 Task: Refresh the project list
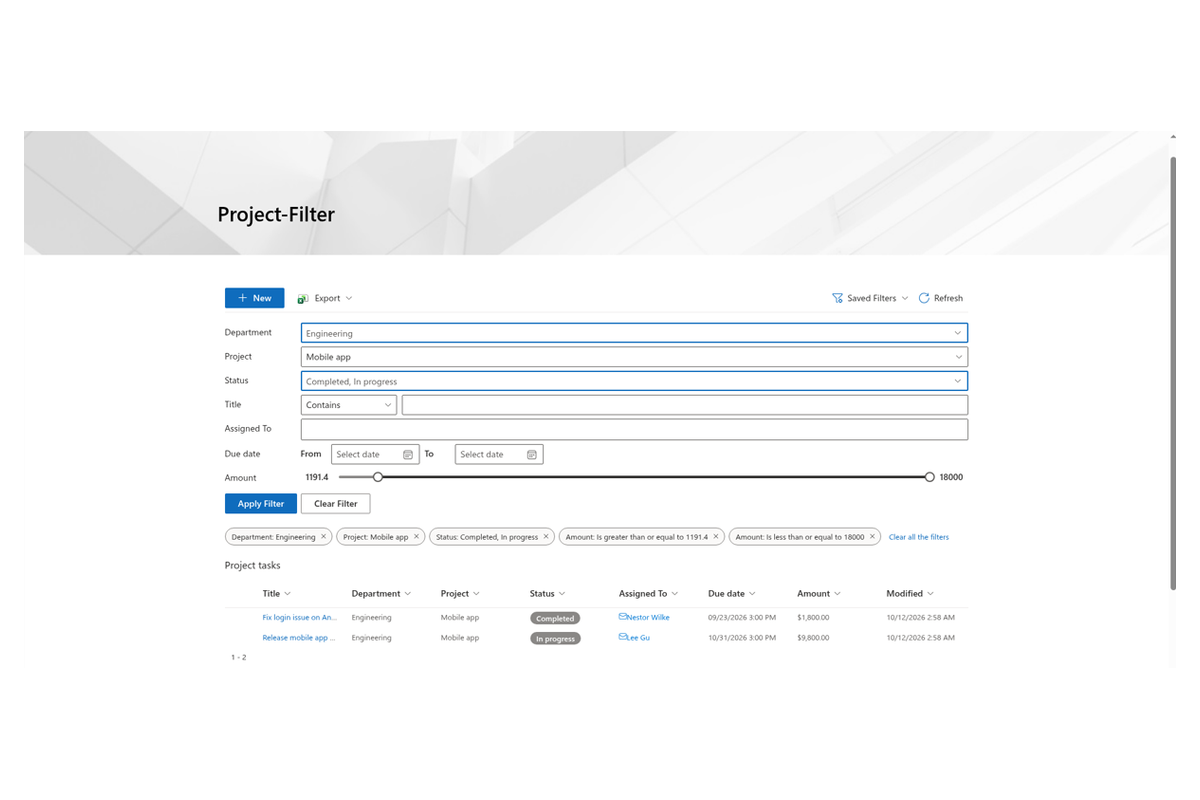[x=941, y=298]
